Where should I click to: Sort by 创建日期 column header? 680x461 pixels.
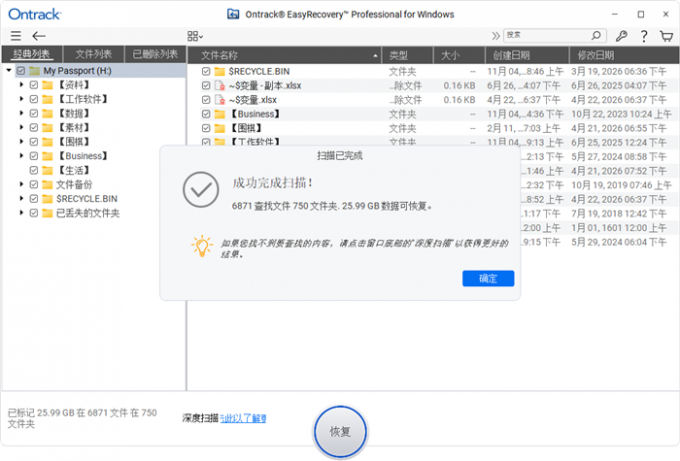pyautogui.click(x=526, y=55)
